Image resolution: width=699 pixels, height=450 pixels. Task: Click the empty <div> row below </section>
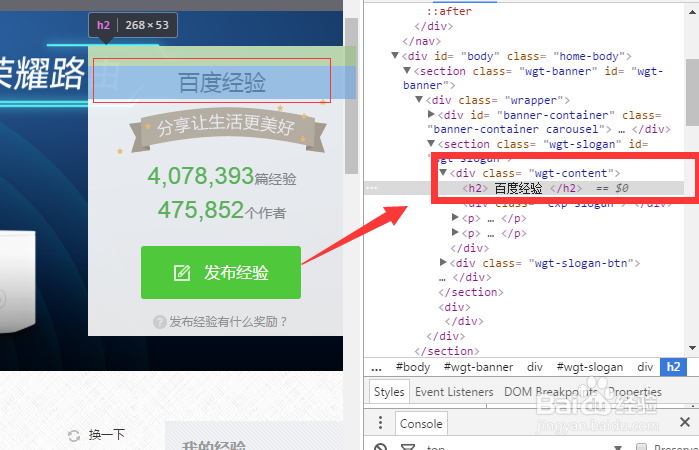coord(454,307)
